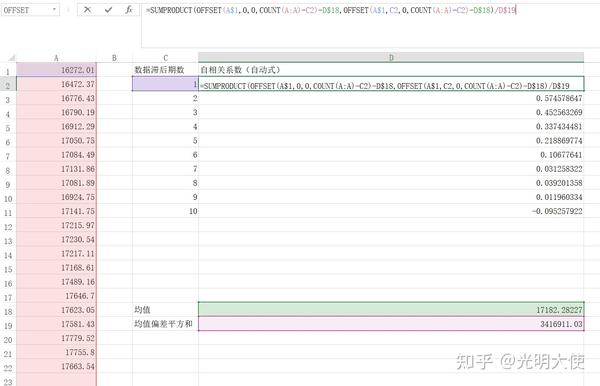Click inside the formula bar text

pos(331,10)
